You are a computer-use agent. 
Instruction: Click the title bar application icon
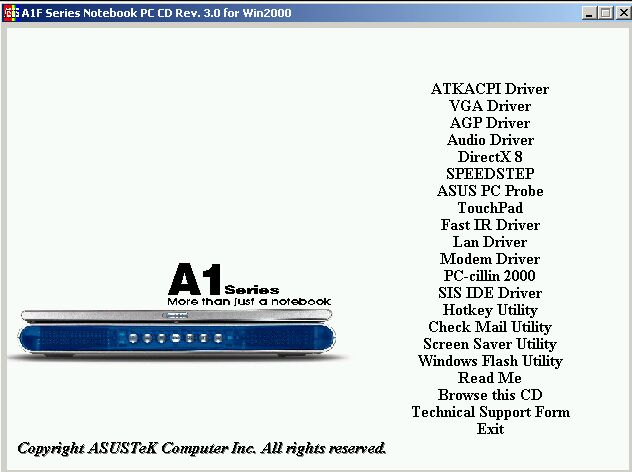tap(11, 13)
